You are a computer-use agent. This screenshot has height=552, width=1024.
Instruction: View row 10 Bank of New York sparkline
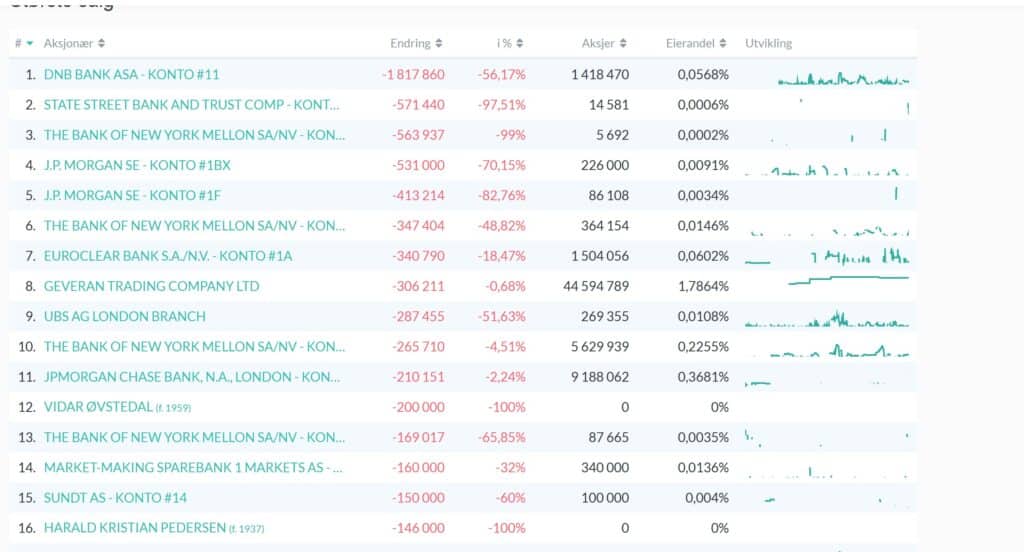[831, 351]
